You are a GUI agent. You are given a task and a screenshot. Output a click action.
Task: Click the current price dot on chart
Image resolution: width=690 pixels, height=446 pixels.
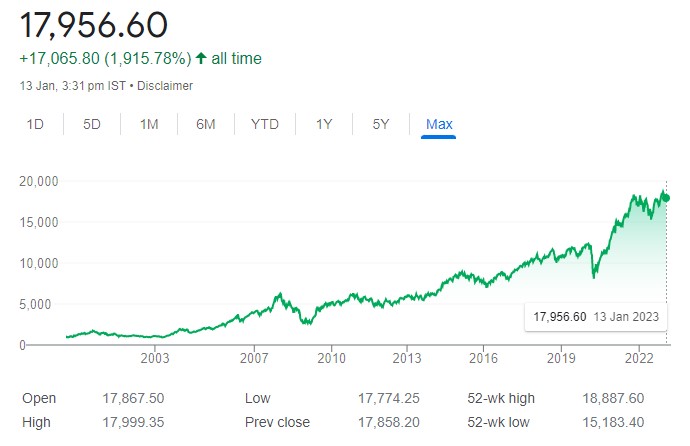666,197
